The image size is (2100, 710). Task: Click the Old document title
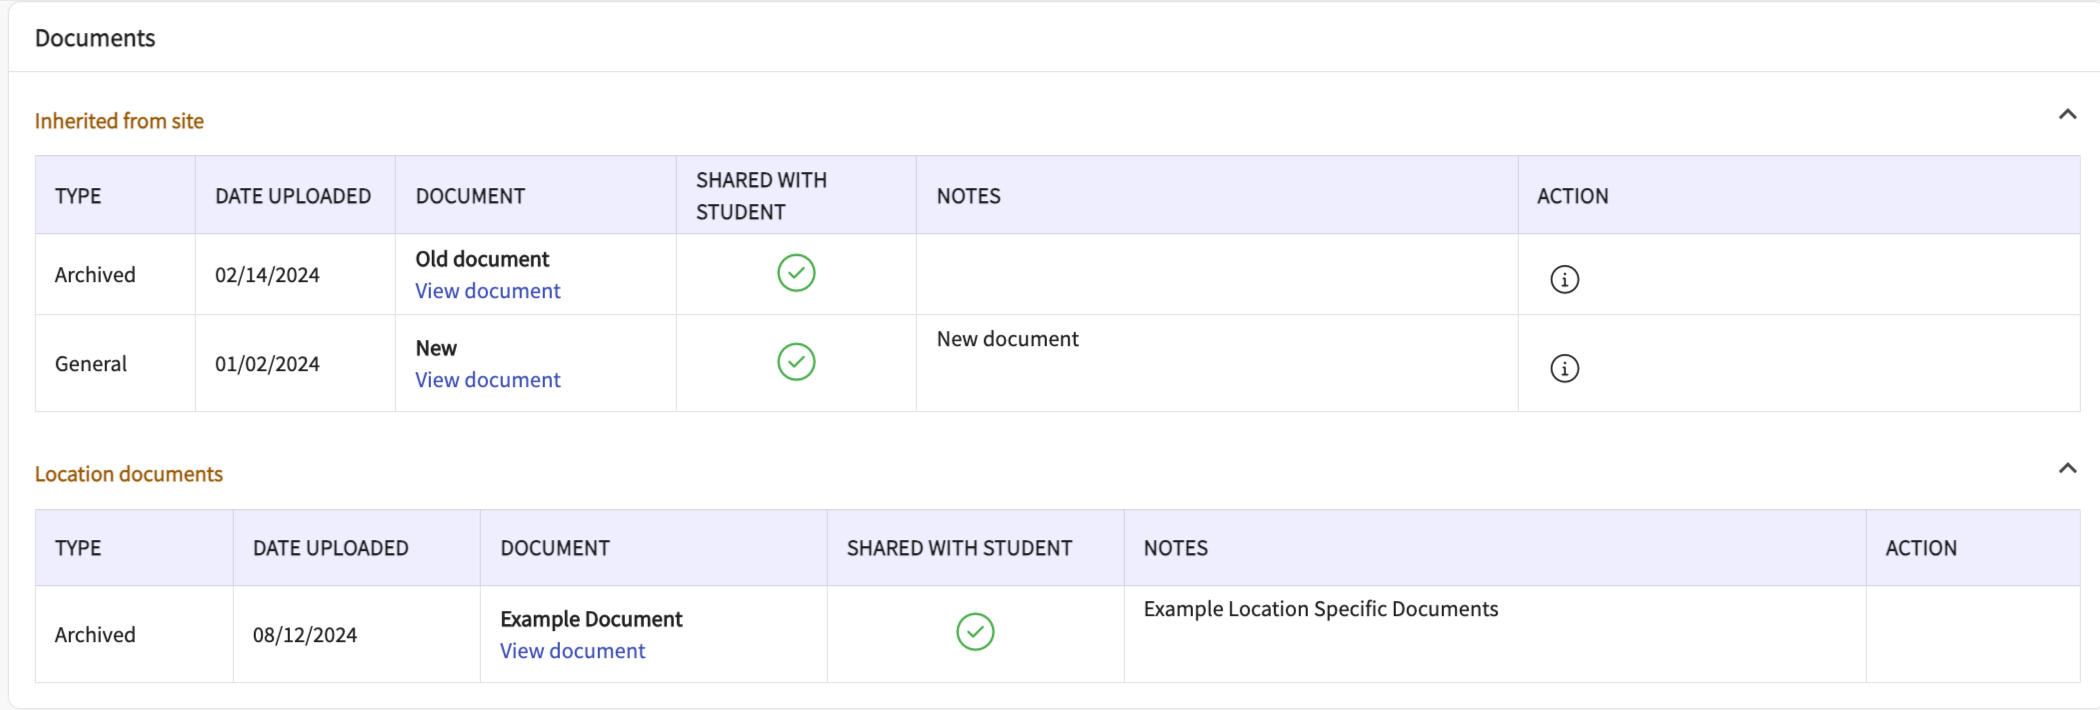pyautogui.click(x=482, y=259)
